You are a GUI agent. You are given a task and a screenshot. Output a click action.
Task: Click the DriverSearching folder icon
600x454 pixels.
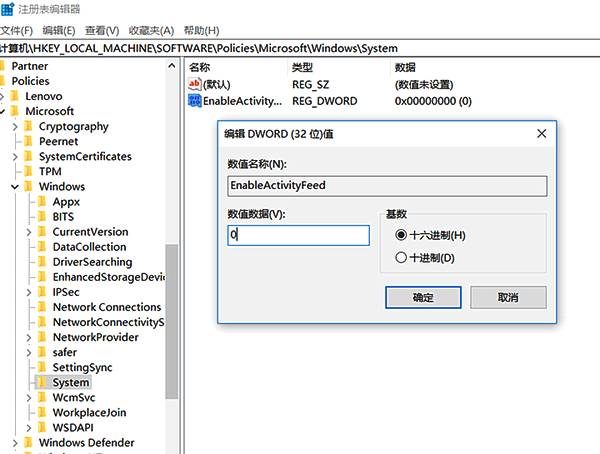coord(42,262)
